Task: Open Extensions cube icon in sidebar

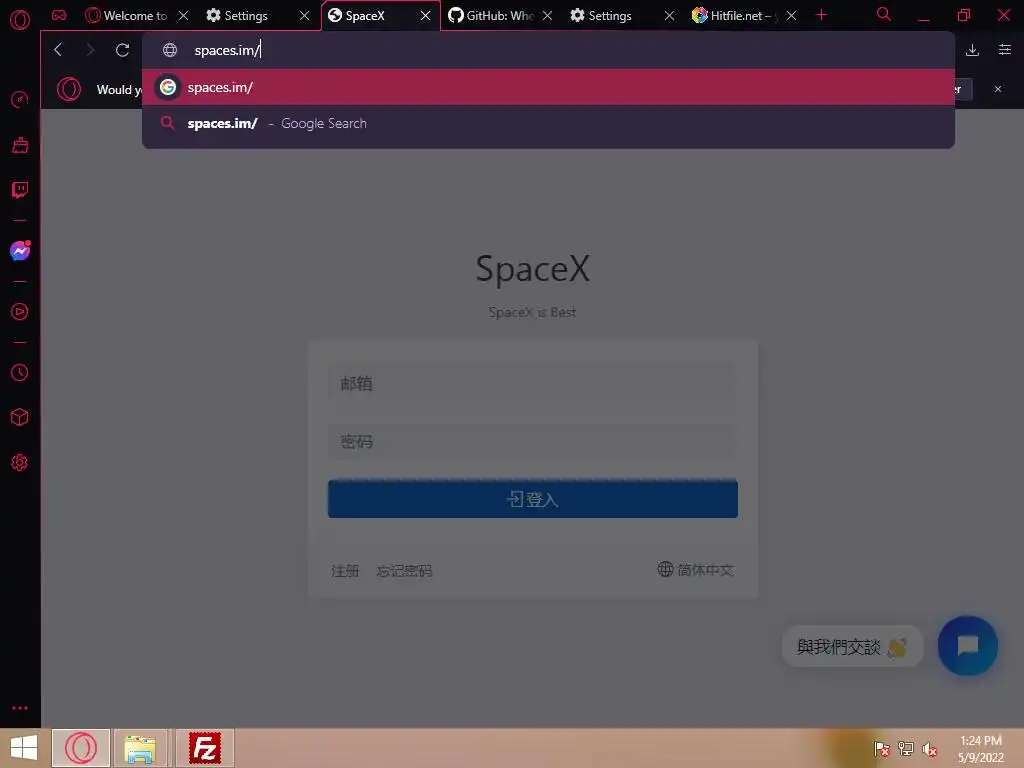Action: [x=20, y=417]
